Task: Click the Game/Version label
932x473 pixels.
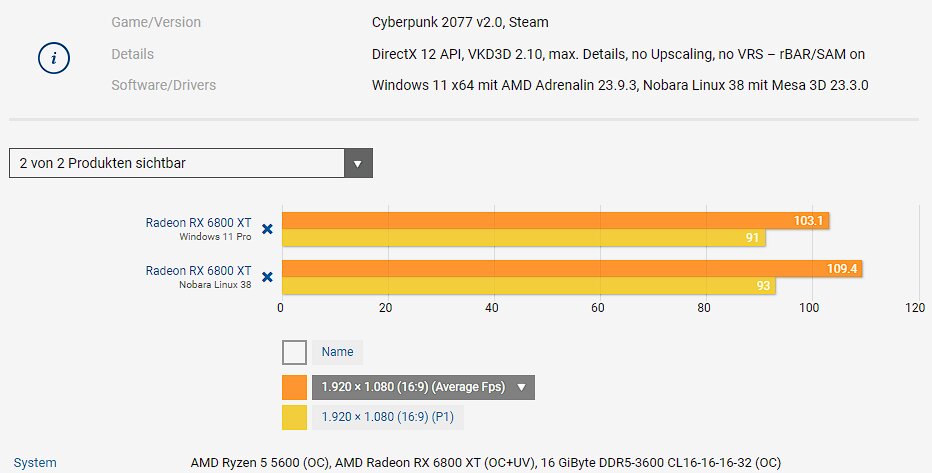Action: [156, 23]
